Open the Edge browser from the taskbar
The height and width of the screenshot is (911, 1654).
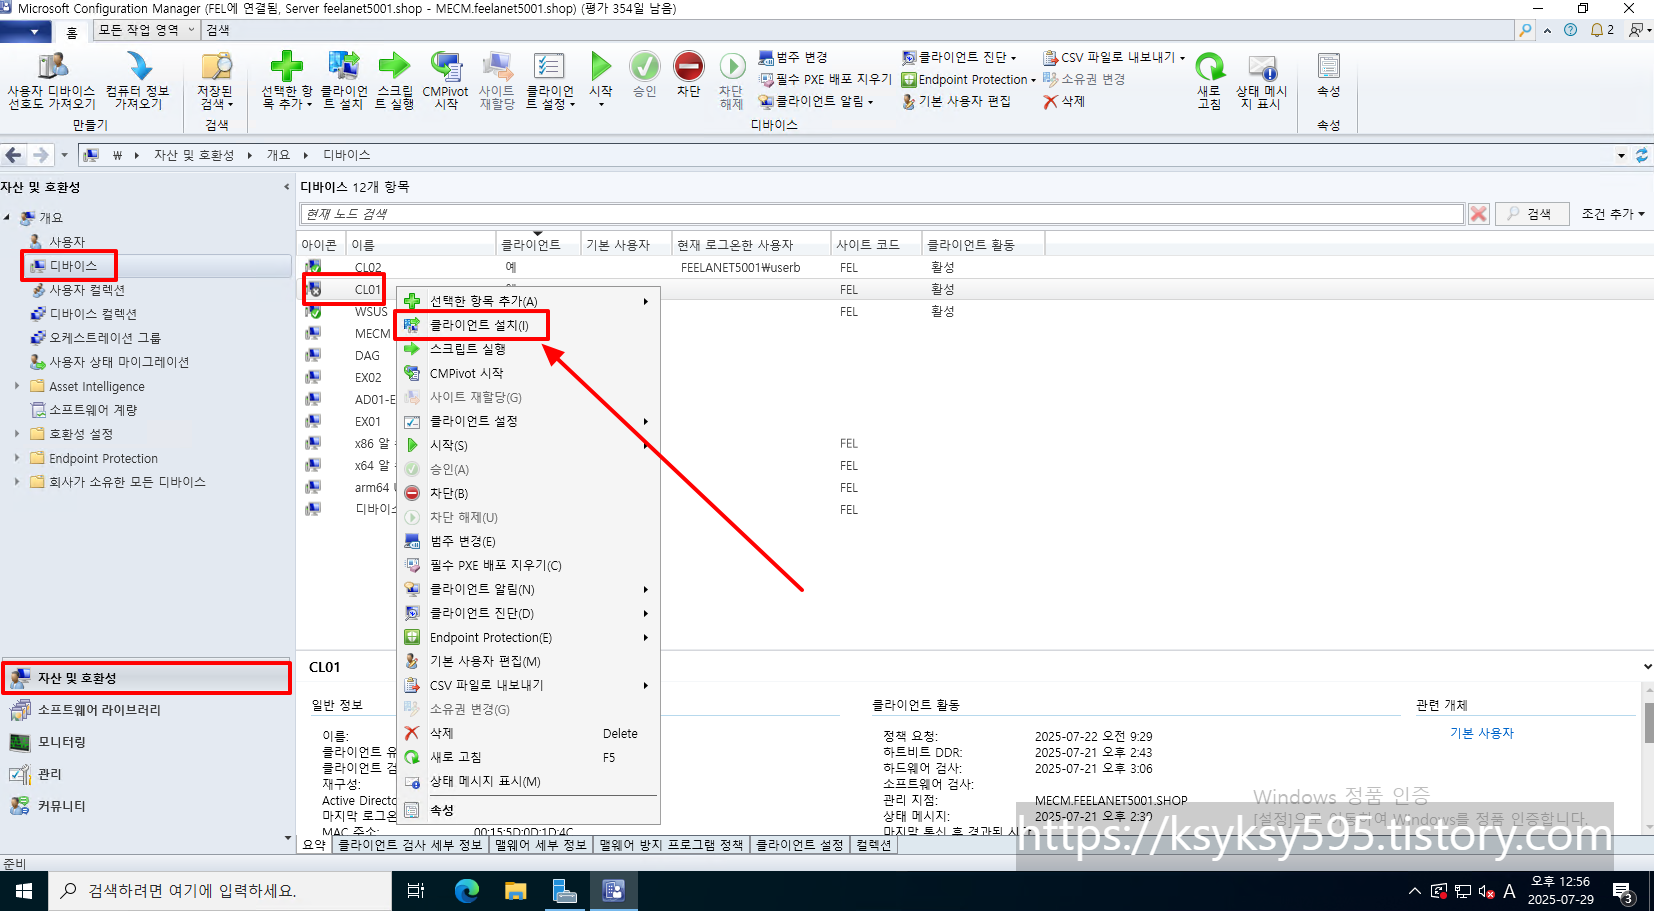point(466,890)
